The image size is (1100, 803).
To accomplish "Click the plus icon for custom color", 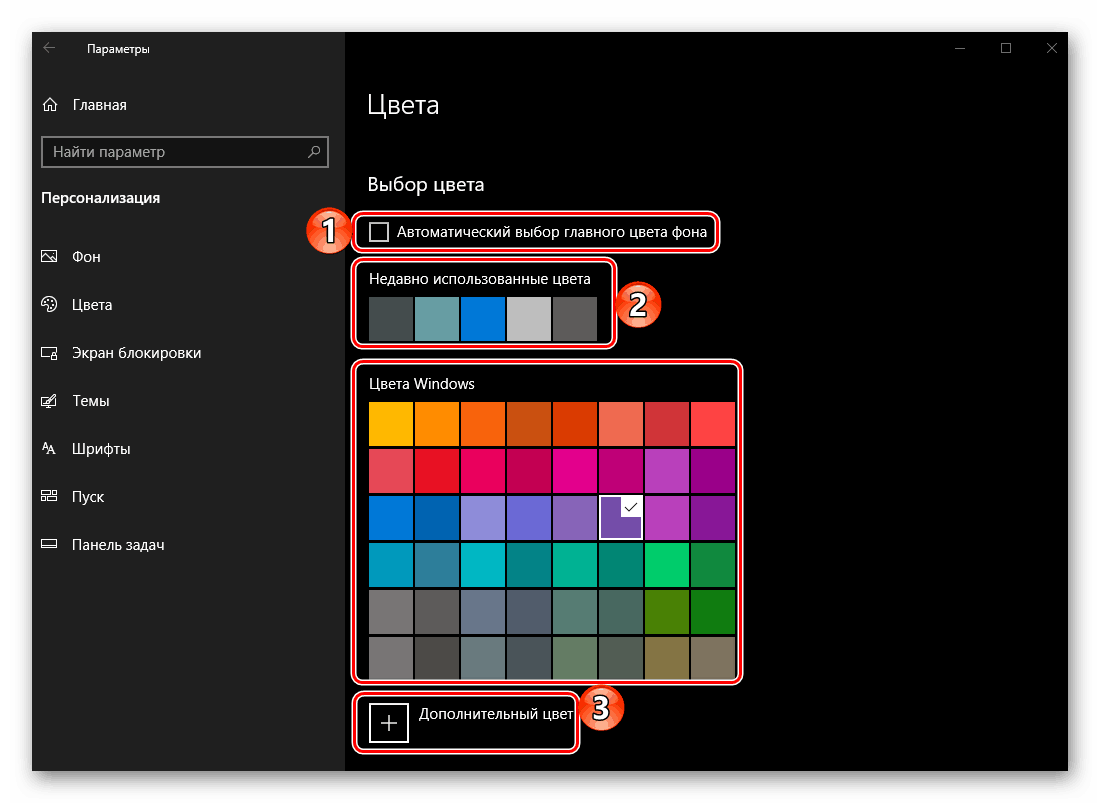I will point(389,722).
